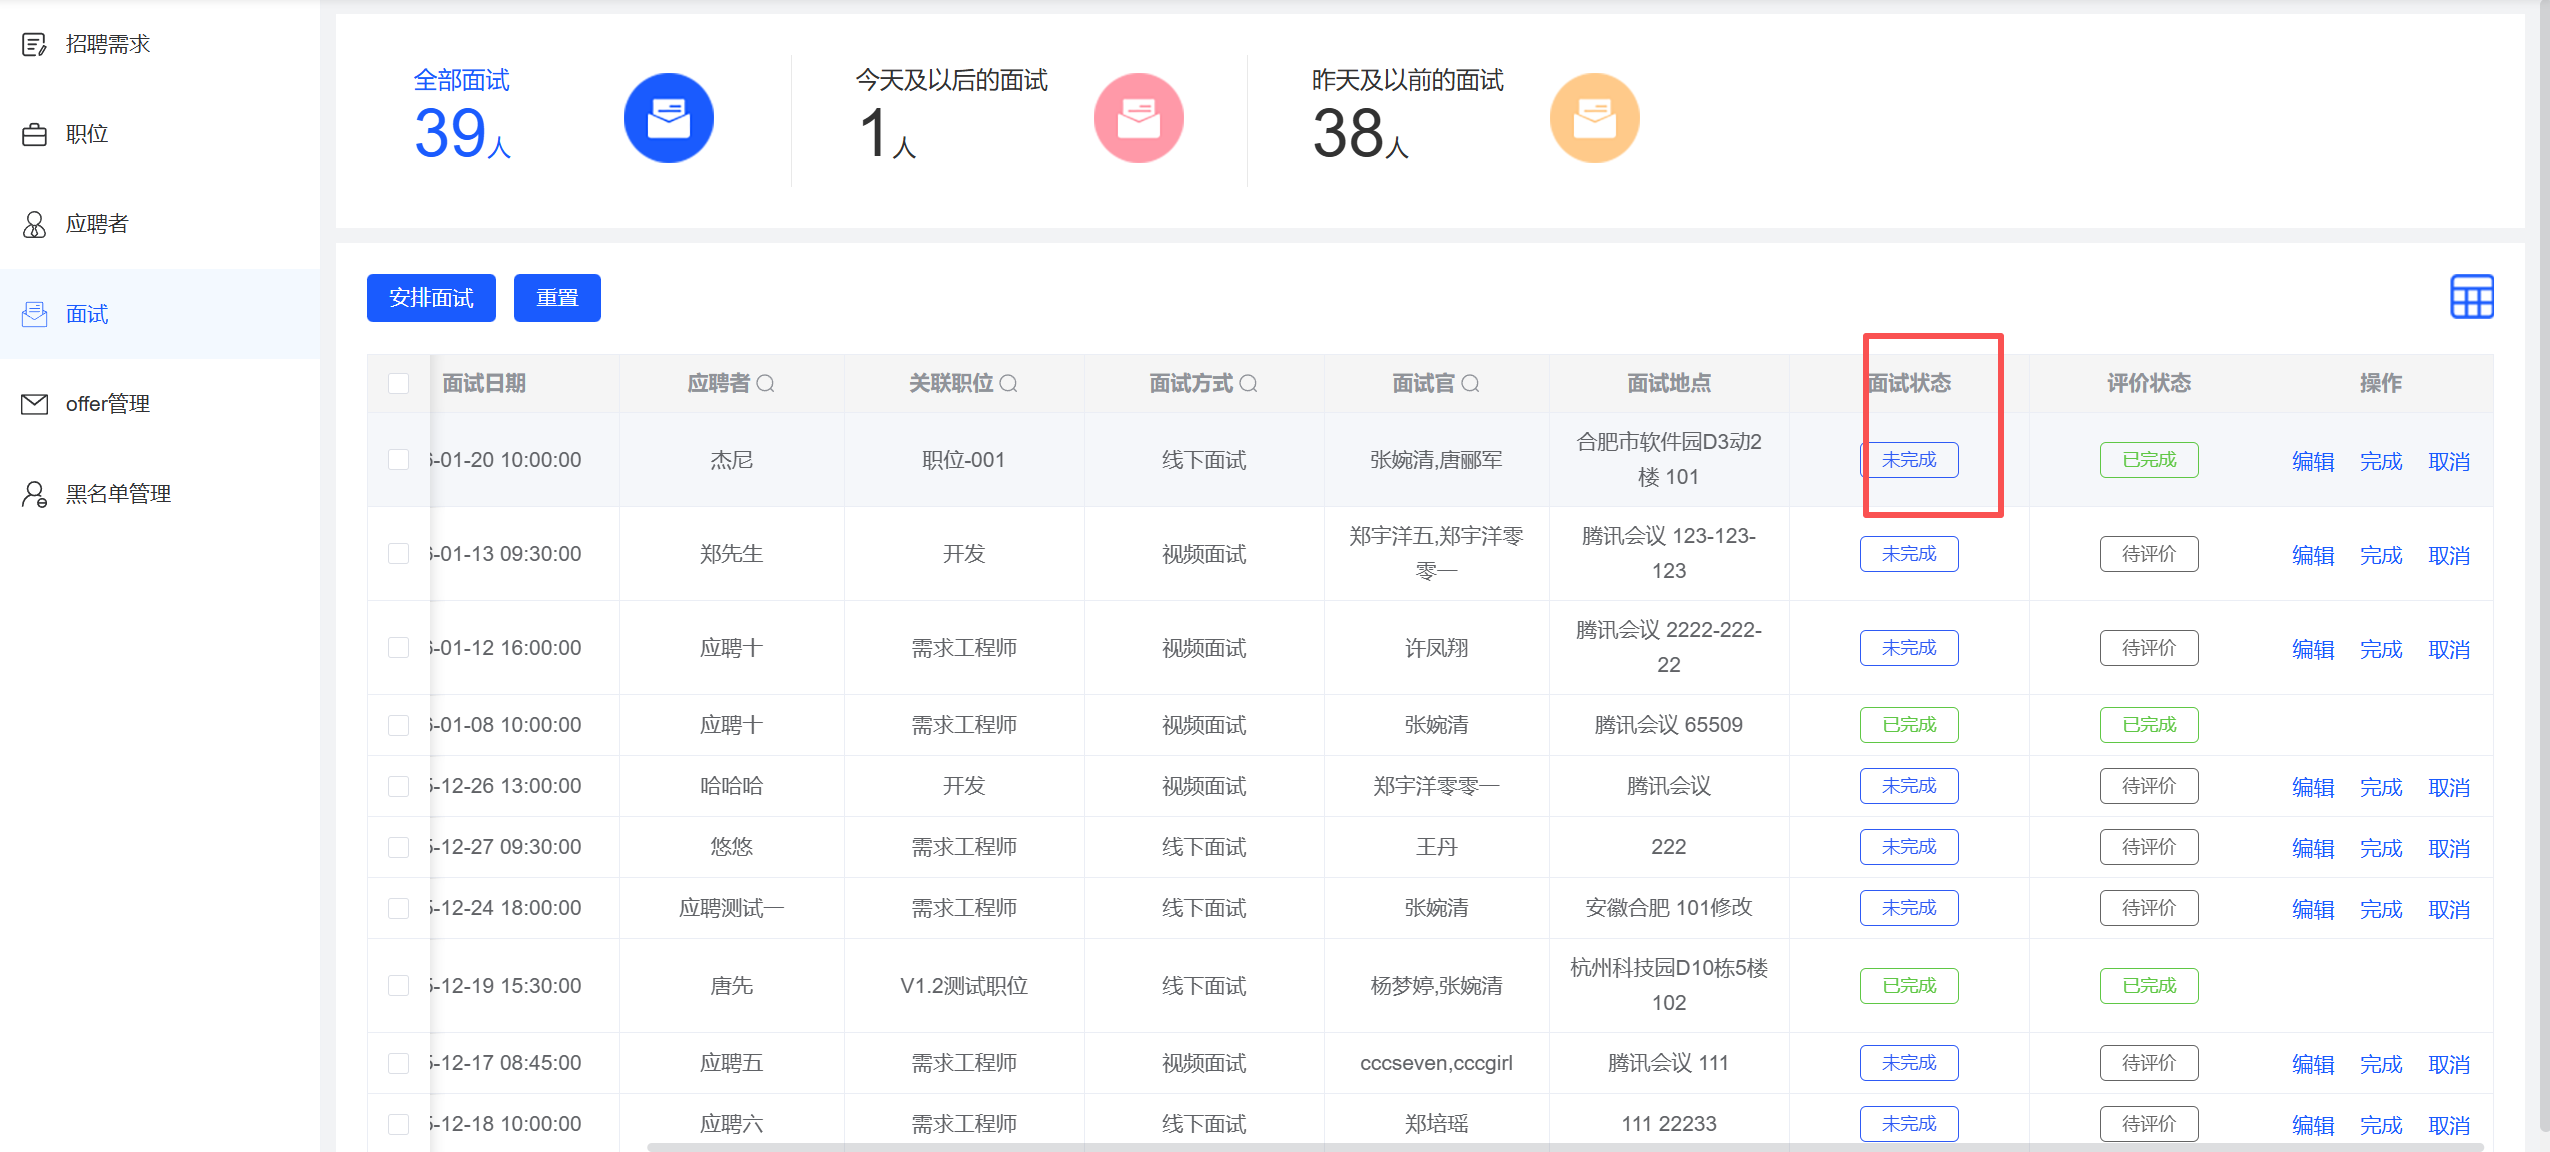Click search icon next to 应聘者 header
Screen dimensions: 2550x1152
click(x=766, y=383)
